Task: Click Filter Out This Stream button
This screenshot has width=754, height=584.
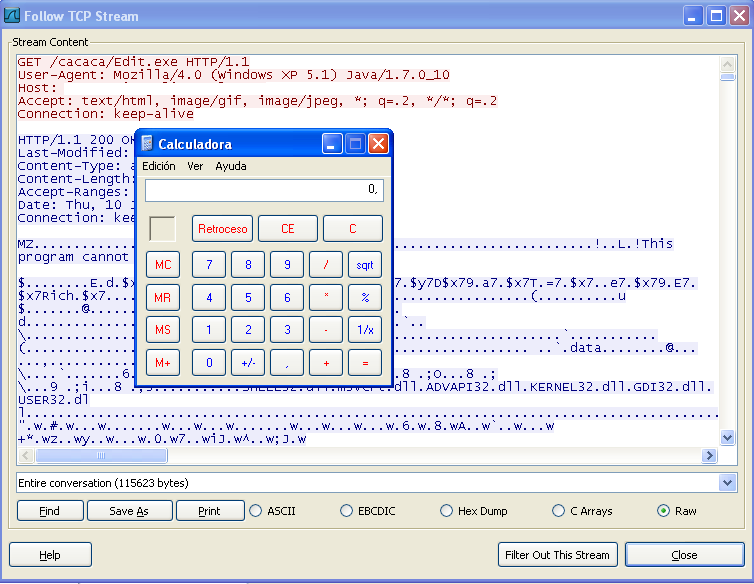Action: pyautogui.click(x=557, y=555)
